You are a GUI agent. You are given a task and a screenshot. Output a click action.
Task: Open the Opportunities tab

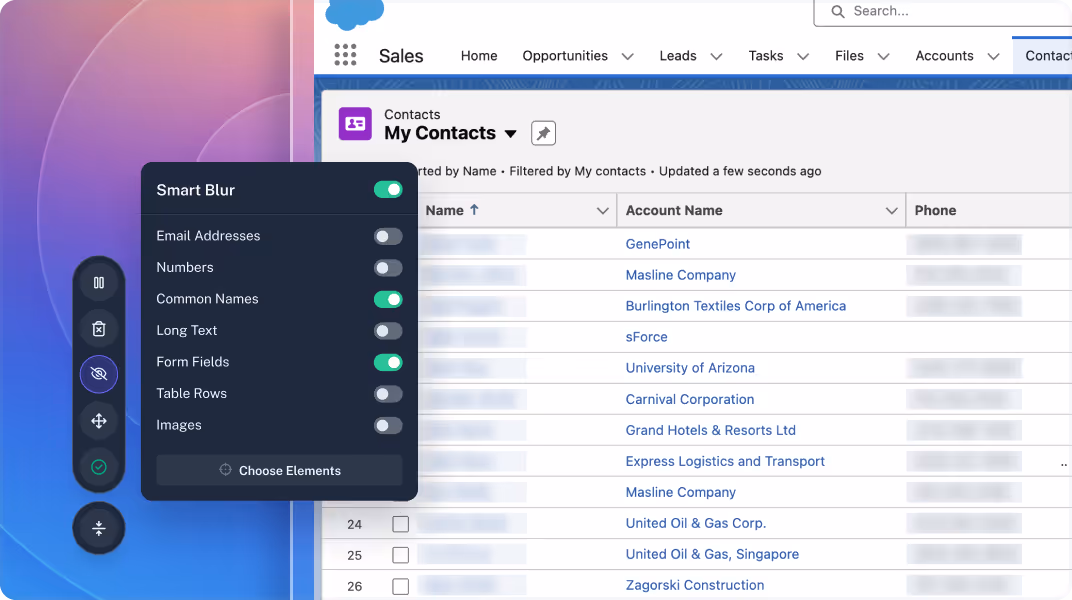[x=565, y=55]
